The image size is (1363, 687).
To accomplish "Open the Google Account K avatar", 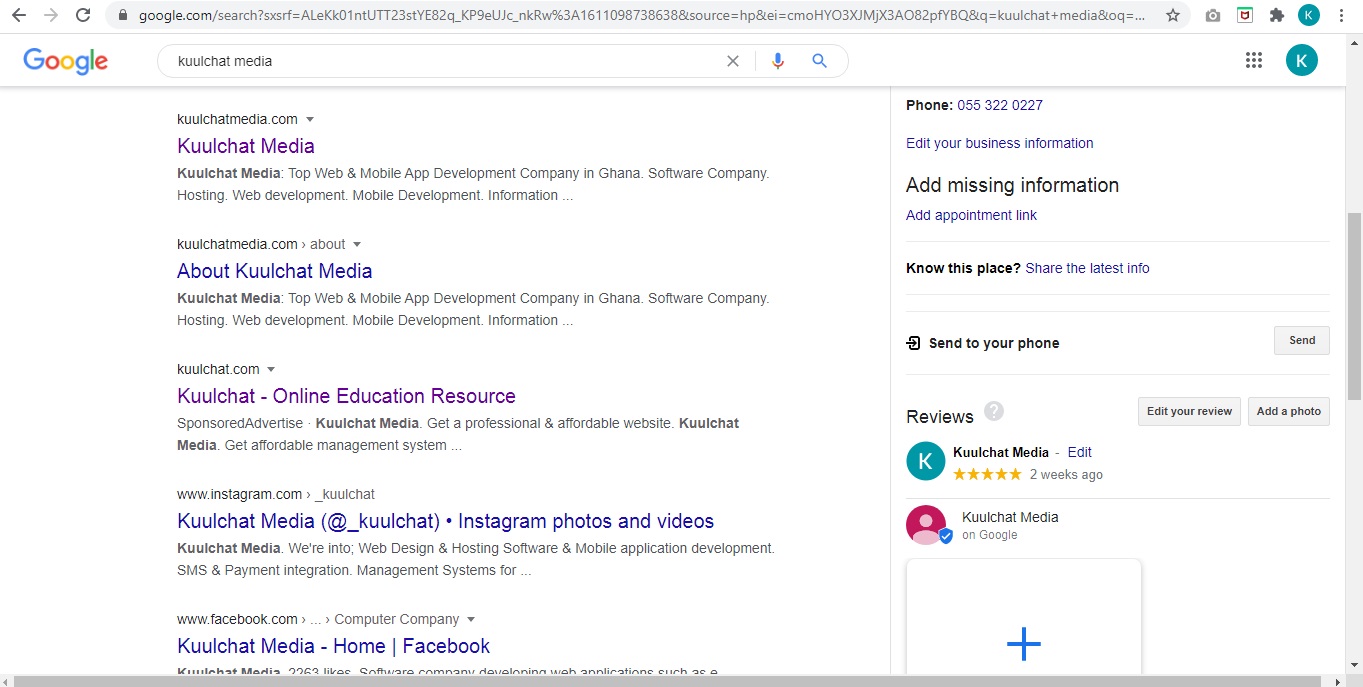I will tap(1302, 60).
